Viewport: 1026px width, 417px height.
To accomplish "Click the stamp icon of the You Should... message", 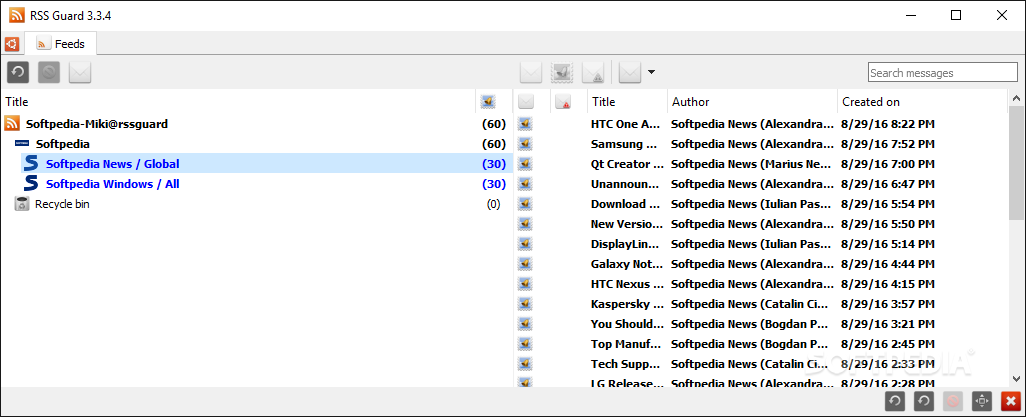I will point(524,324).
